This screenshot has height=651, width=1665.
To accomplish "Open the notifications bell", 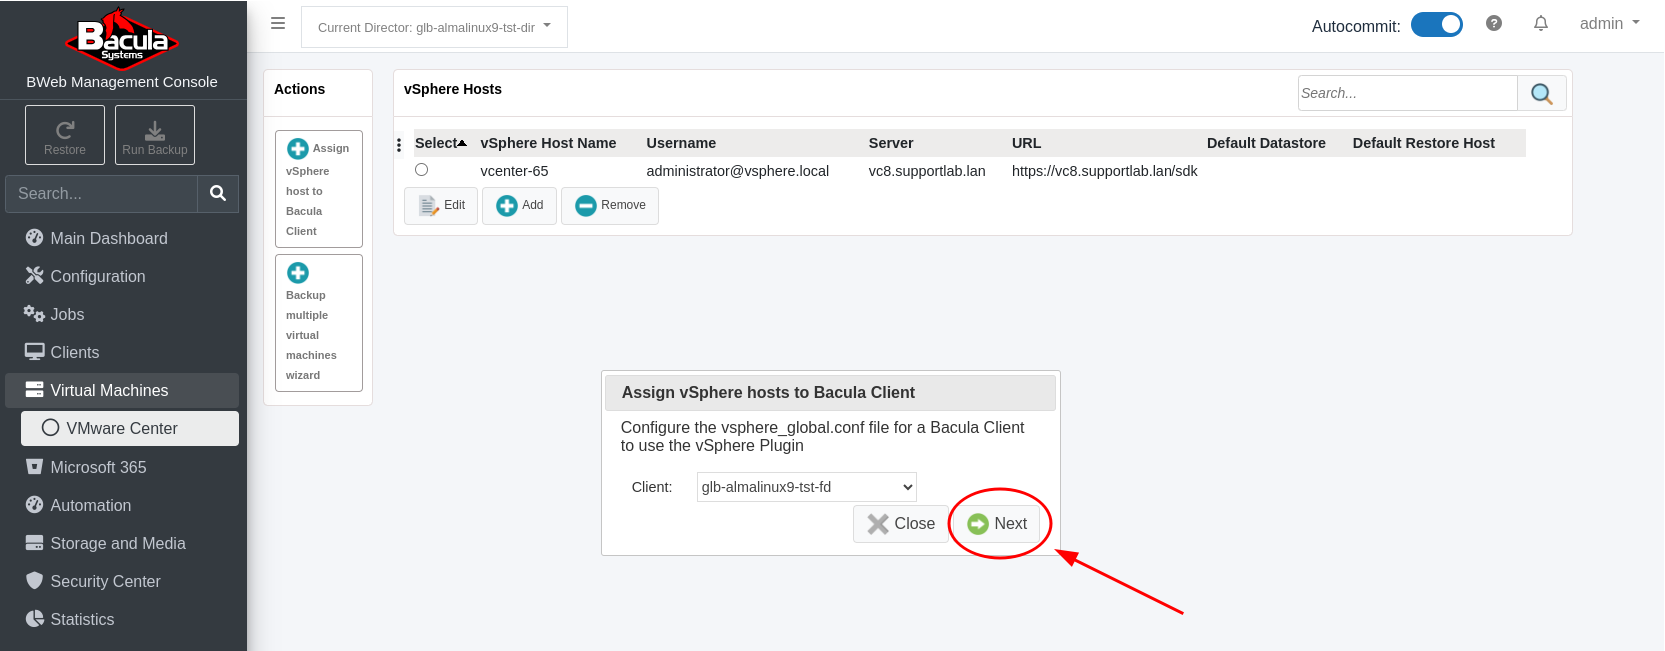I will (x=1541, y=23).
